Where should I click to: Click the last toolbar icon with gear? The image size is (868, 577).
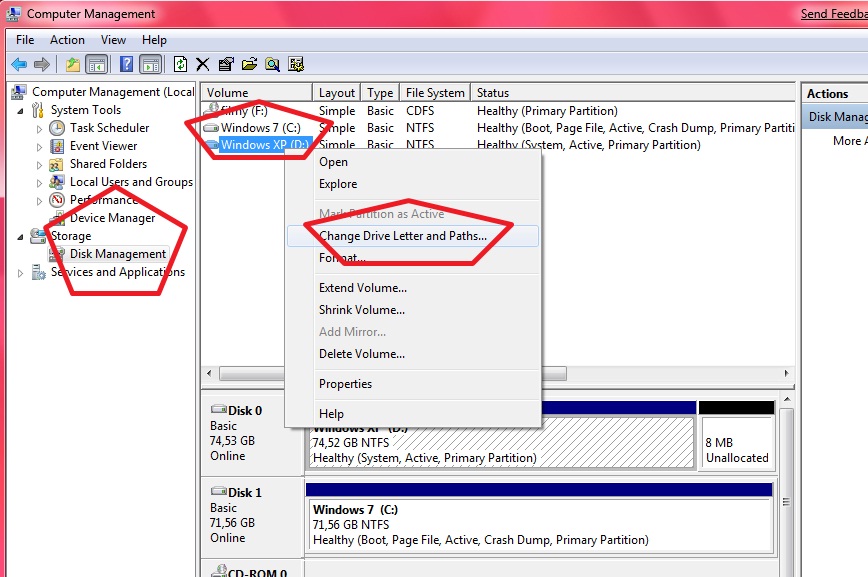tap(296, 64)
